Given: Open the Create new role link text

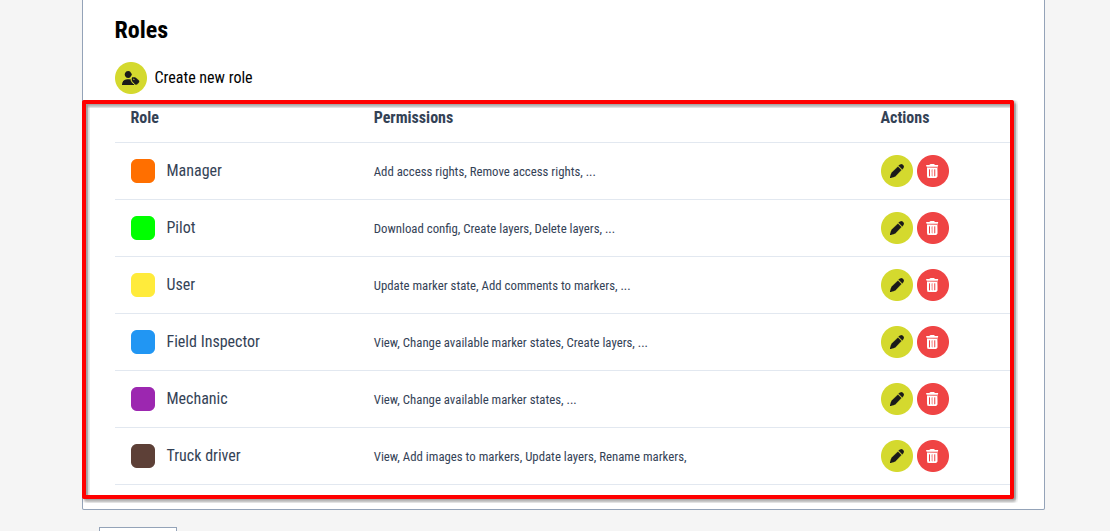Looking at the screenshot, I should coord(204,77).
